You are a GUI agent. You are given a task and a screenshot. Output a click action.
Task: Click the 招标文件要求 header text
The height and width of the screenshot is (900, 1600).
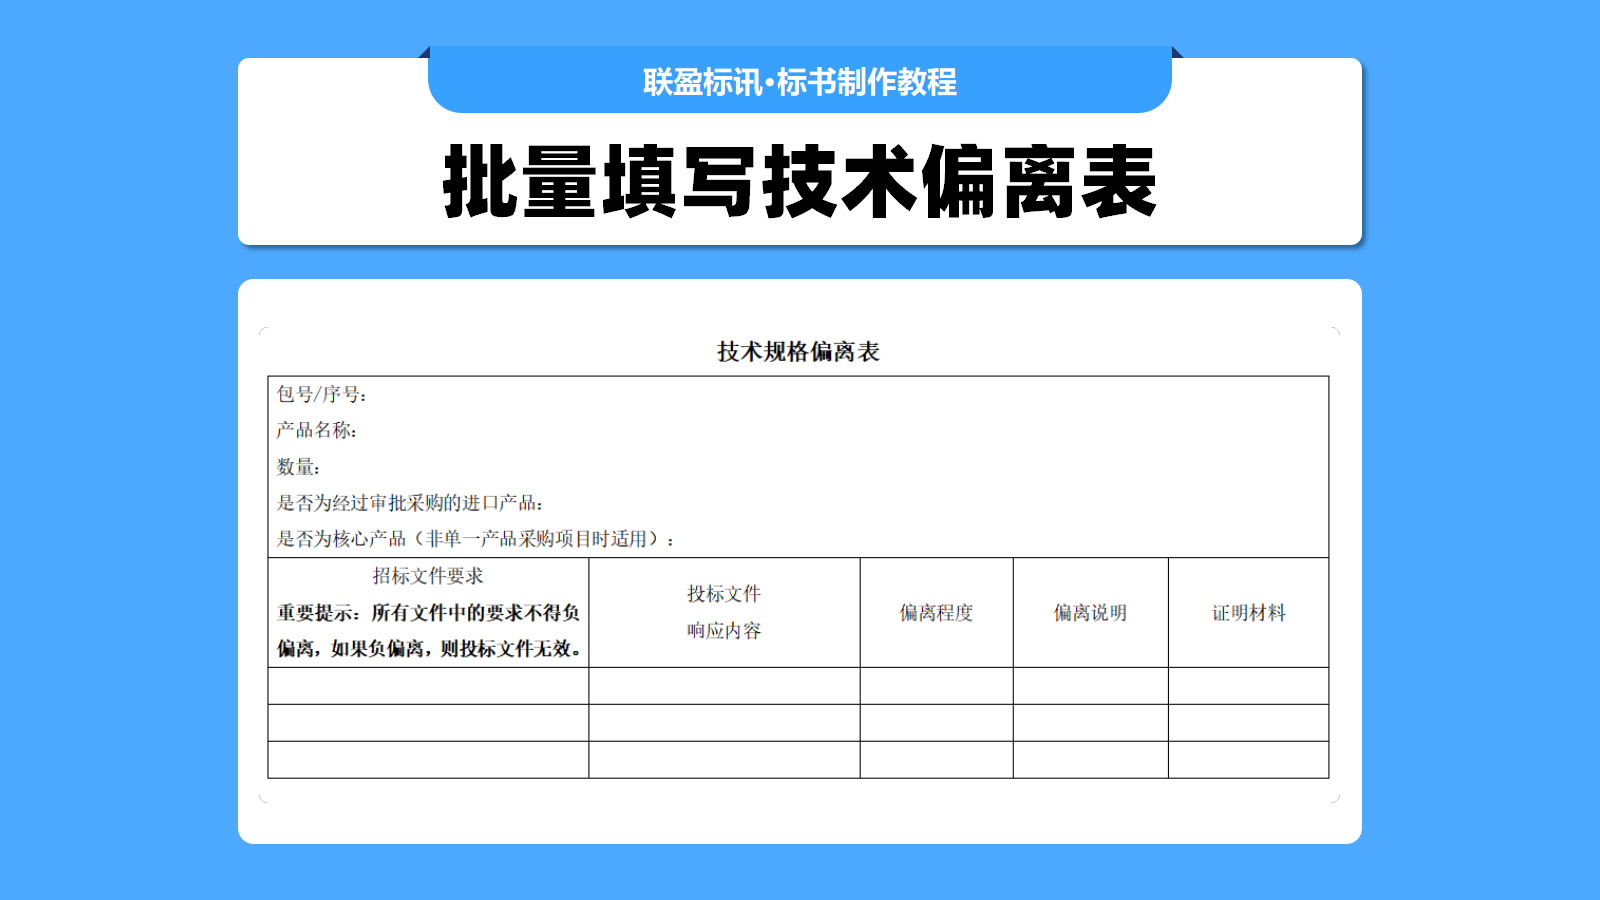coord(428,576)
